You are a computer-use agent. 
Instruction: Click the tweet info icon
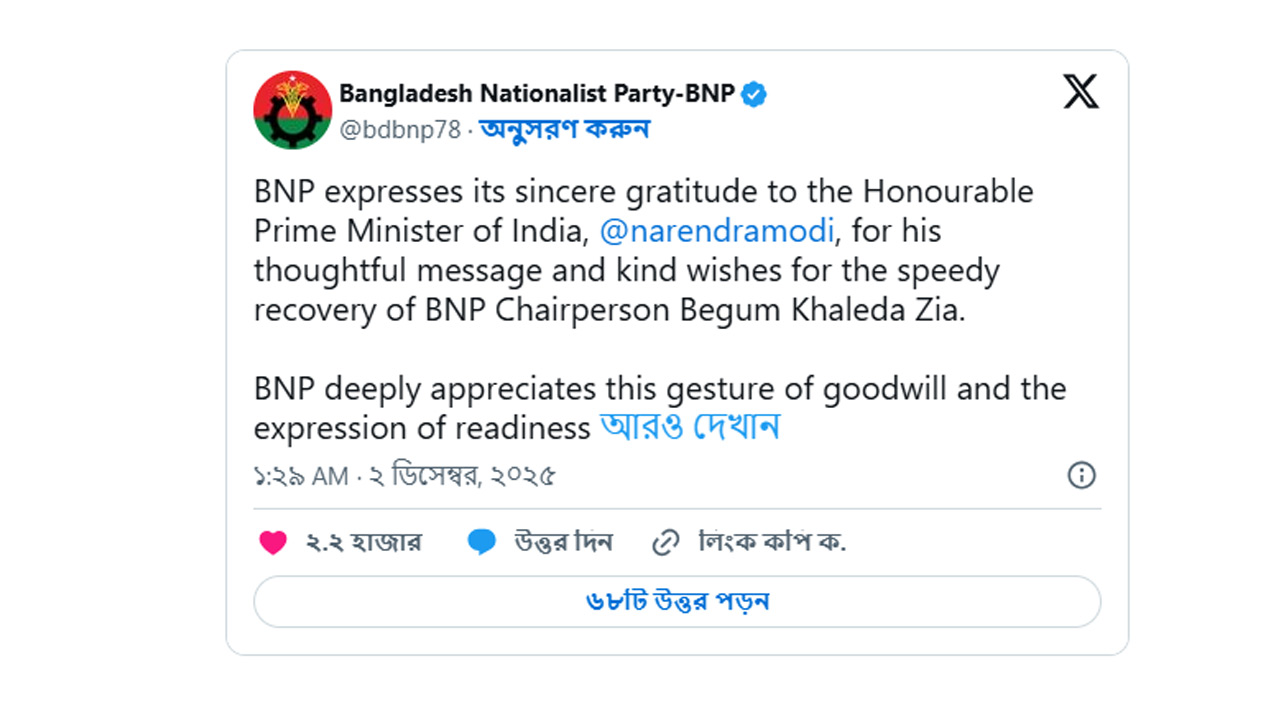(x=1081, y=475)
